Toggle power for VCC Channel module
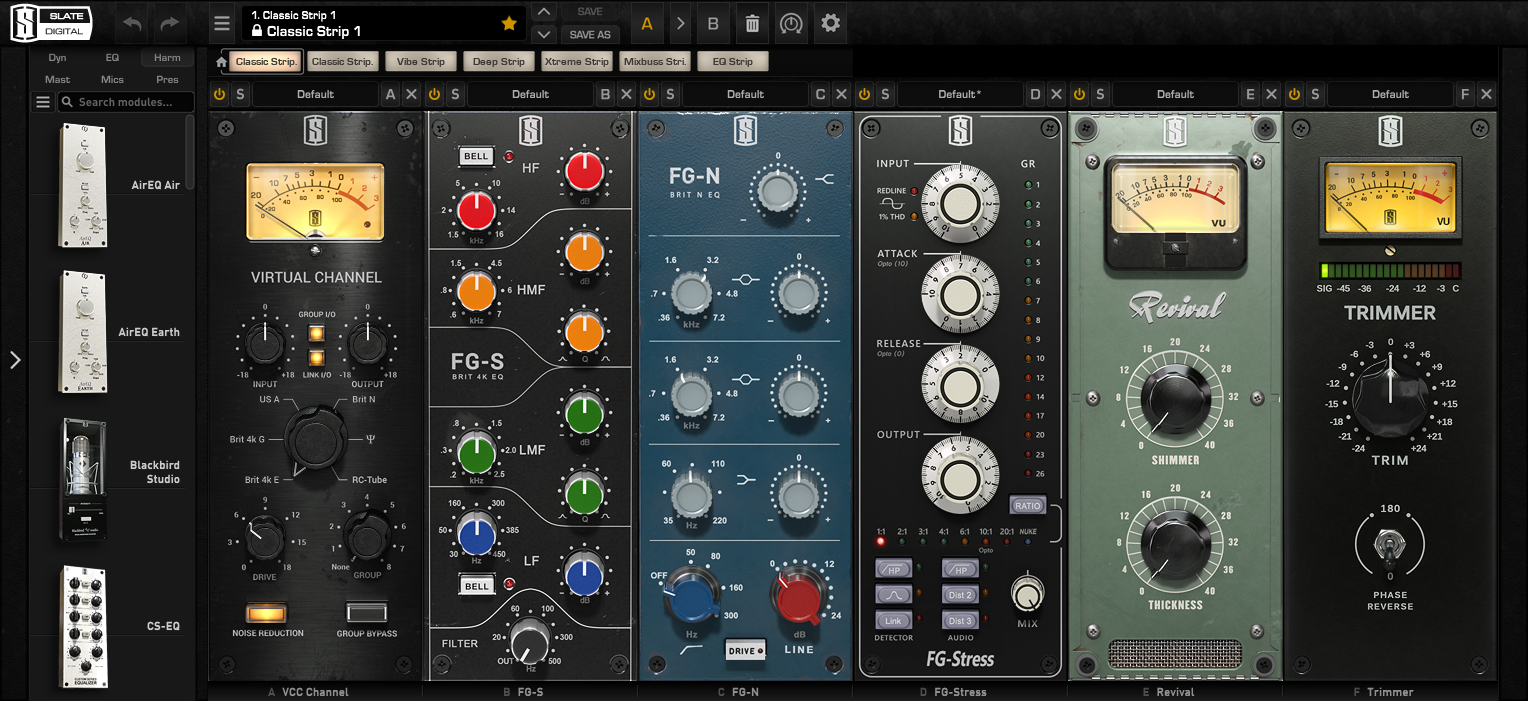This screenshot has width=1528, height=701. click(x=220, y=94)
